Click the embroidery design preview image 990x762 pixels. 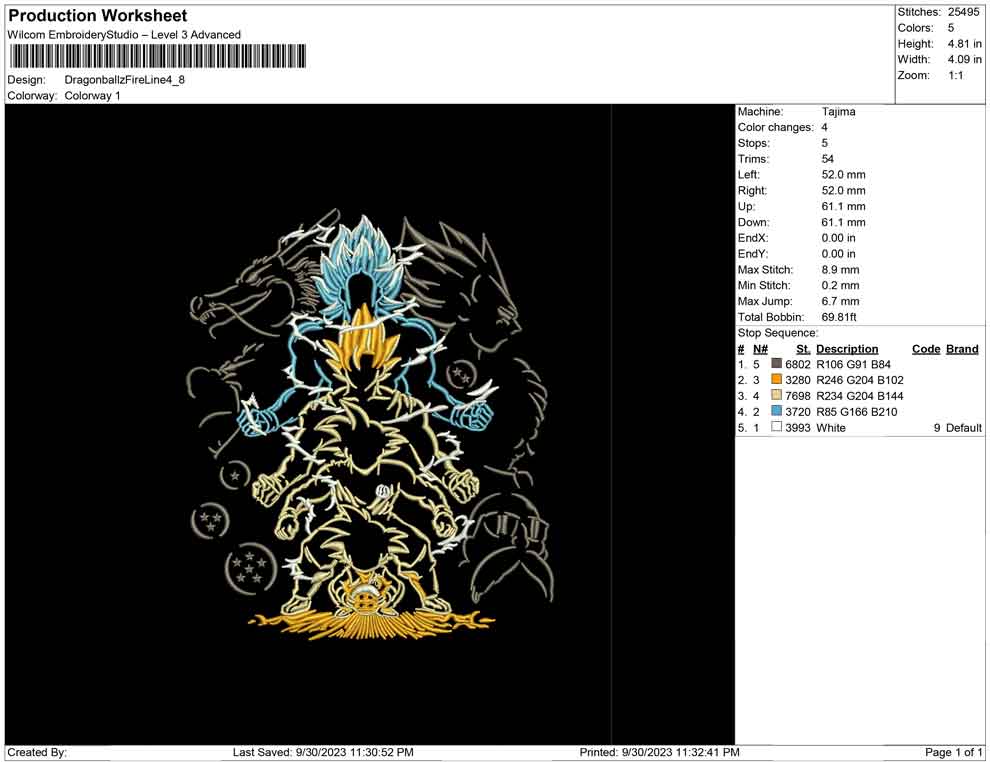point(370,425)
